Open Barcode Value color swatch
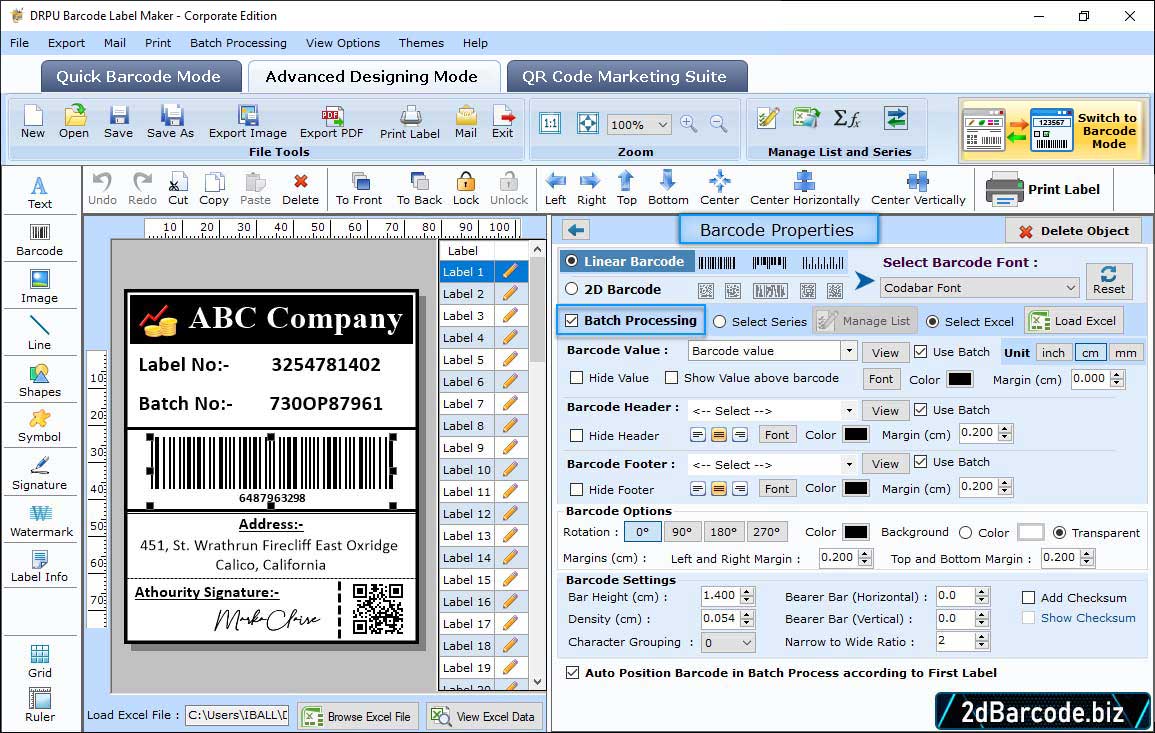Viewport: 1155px width, 733px height. pyautogui.click(x=960, y=379)
